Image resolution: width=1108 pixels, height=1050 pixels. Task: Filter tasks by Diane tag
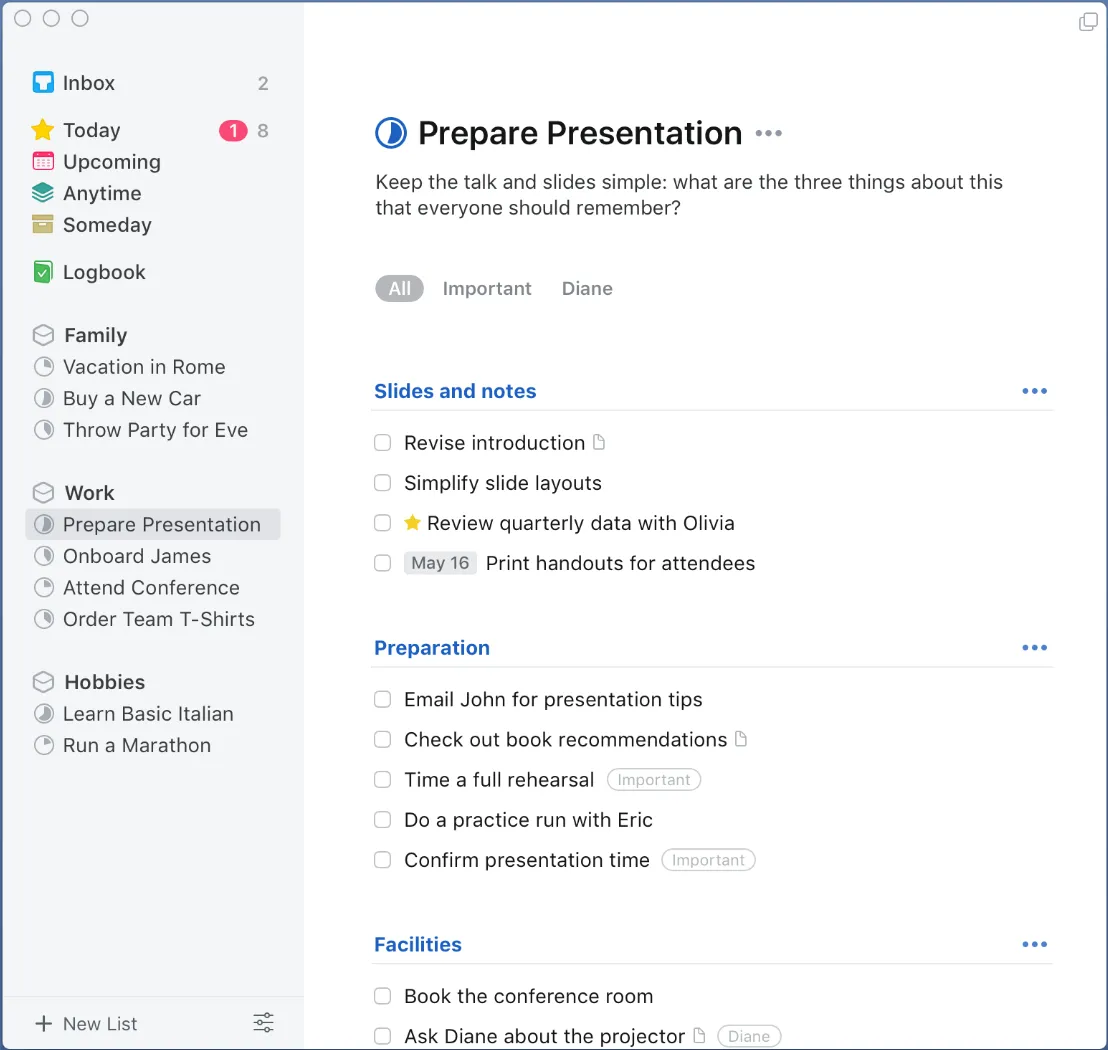click(587, 289)
